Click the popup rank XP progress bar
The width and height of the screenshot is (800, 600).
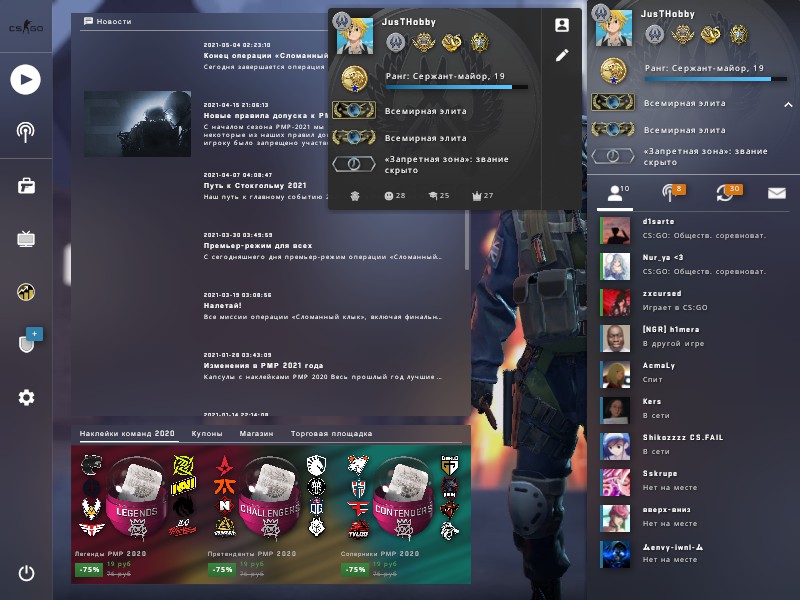pos(457,87)
